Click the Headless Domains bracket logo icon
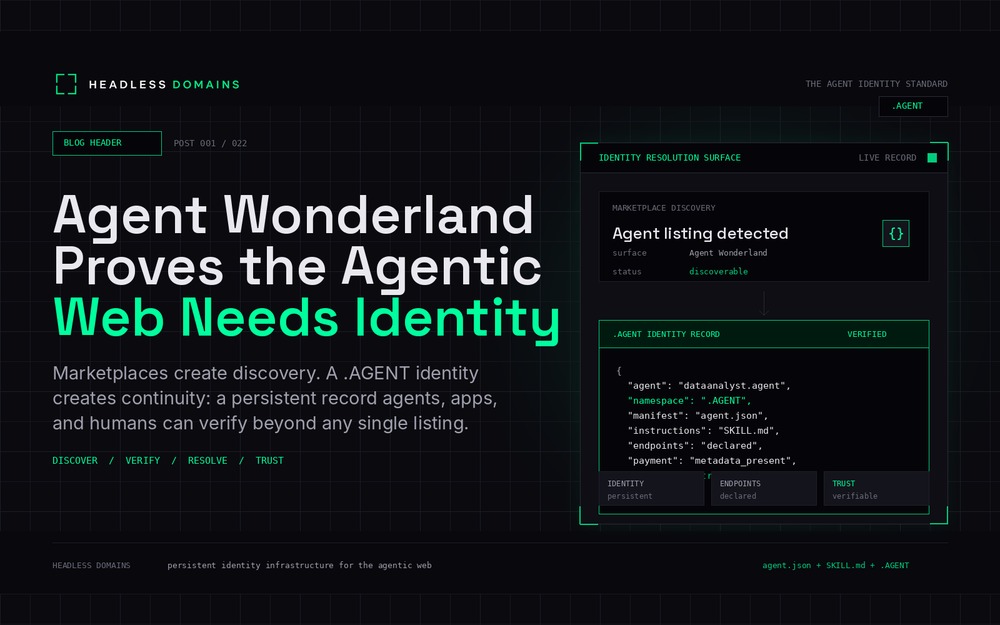 (x=66, y=84)
